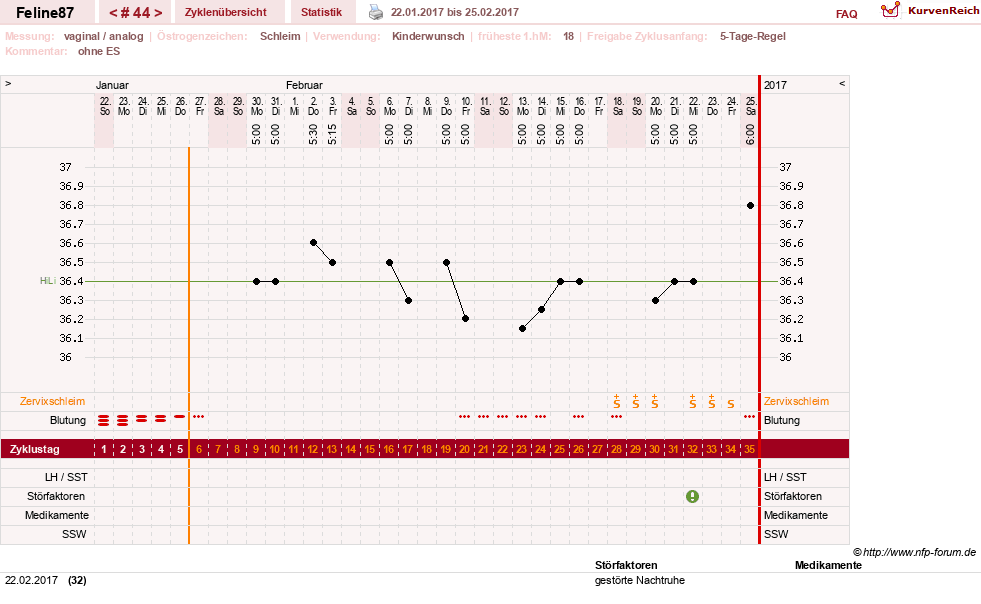Click the 'Kinderwunsch' Verwendung value
Viewport: 981px width, 604px height.
(x=428, y=36)
